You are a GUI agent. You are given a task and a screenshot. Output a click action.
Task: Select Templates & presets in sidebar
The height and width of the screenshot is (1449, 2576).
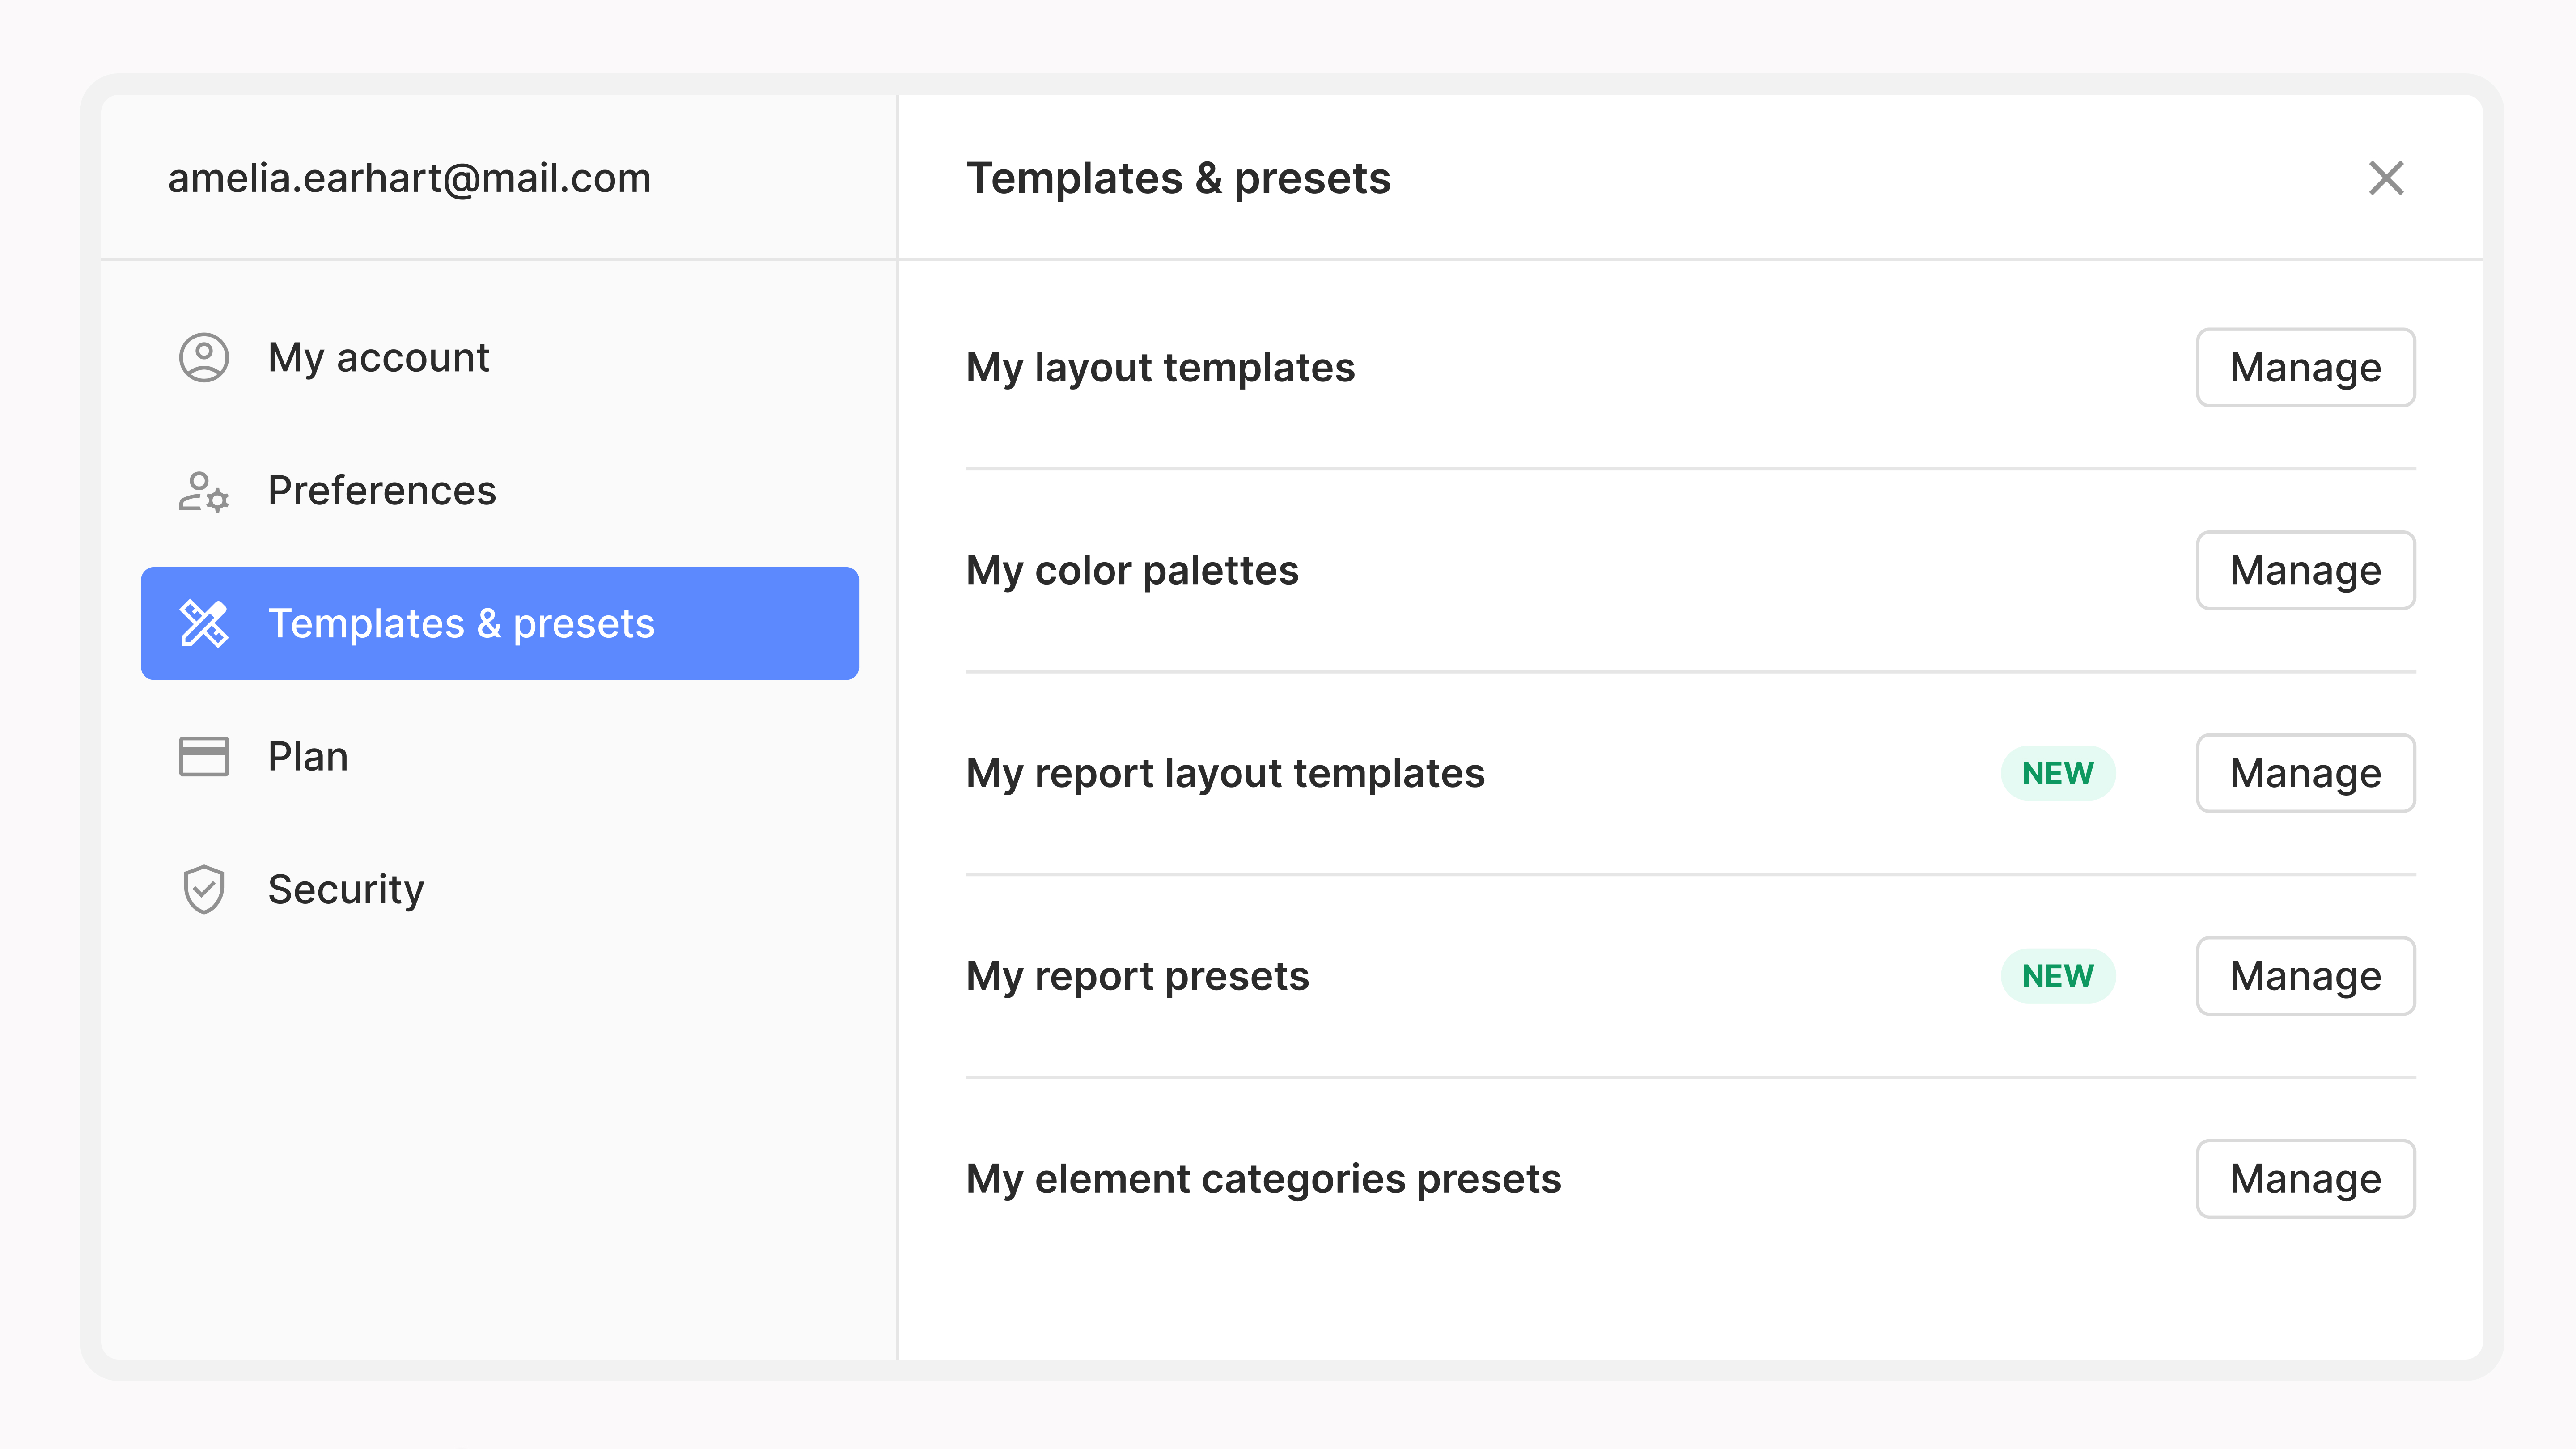click(x=500, y=624)
